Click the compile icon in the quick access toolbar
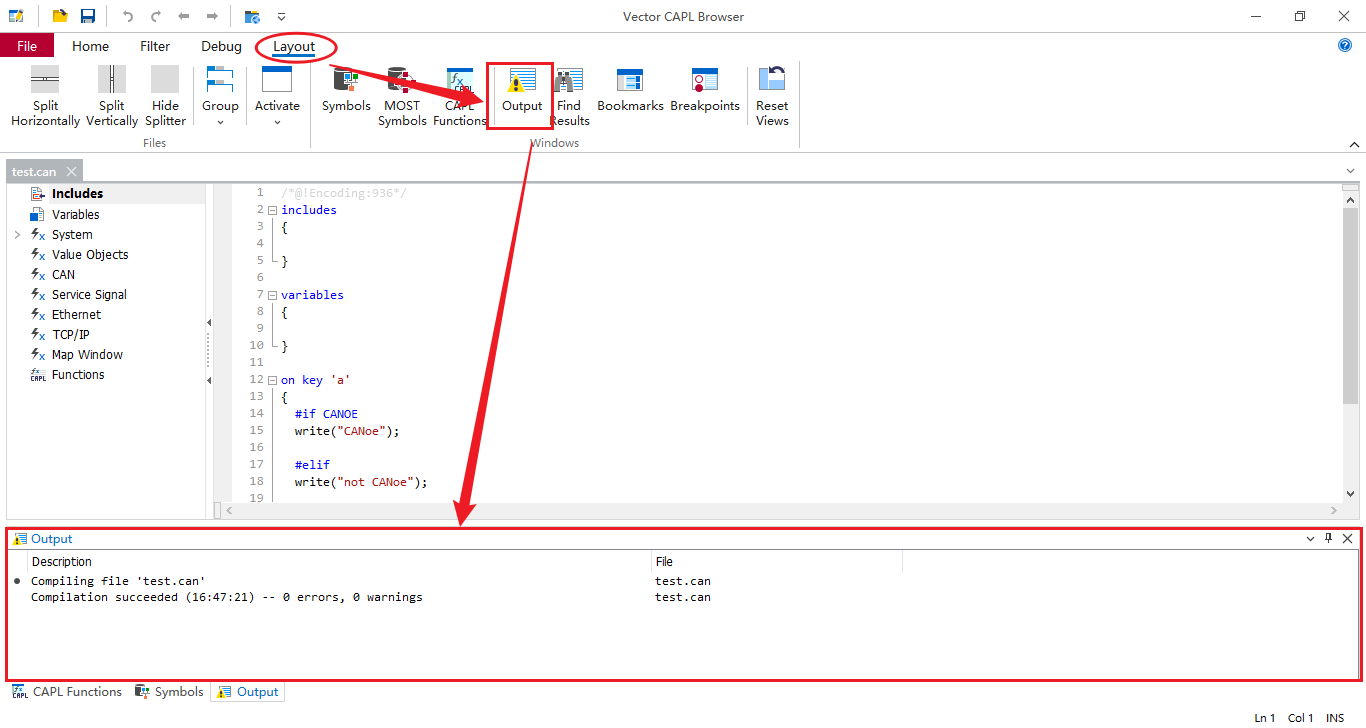Viewport: 1366px width, 728px height. pyautogui.click(x=252, y=16)
